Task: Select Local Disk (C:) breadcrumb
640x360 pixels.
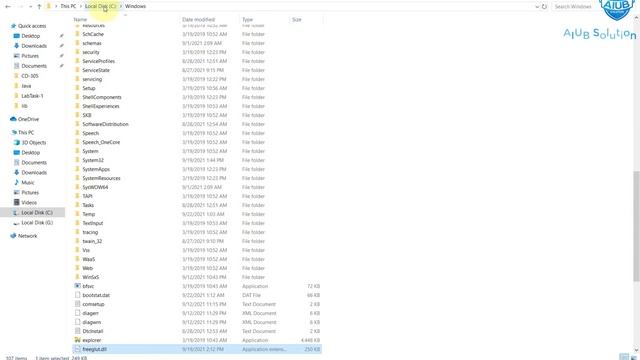Action: [x=100, y=6]
